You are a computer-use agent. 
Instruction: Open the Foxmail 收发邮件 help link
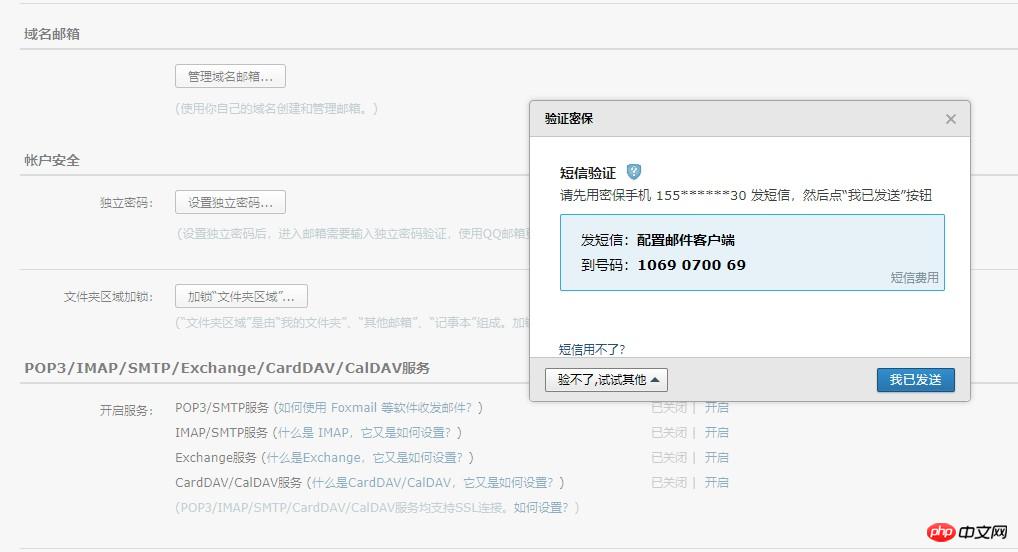pos(379,407)
